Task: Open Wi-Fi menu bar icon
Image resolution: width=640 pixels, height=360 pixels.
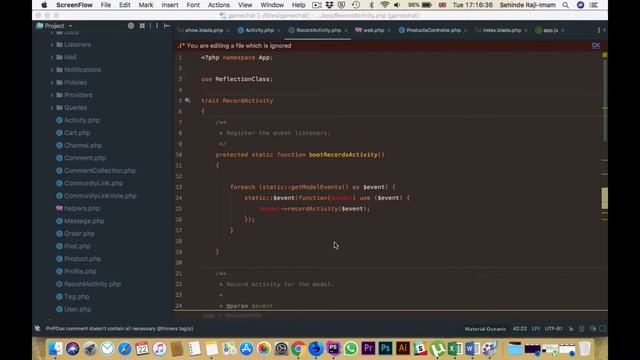Action: tap(384, 5)
